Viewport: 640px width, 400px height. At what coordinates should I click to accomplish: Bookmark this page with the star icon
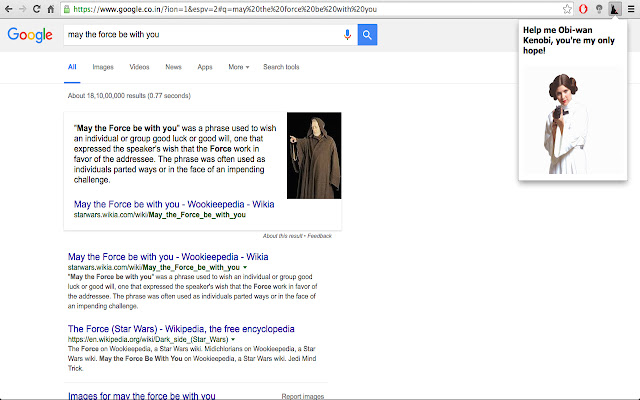coord(567,9)
